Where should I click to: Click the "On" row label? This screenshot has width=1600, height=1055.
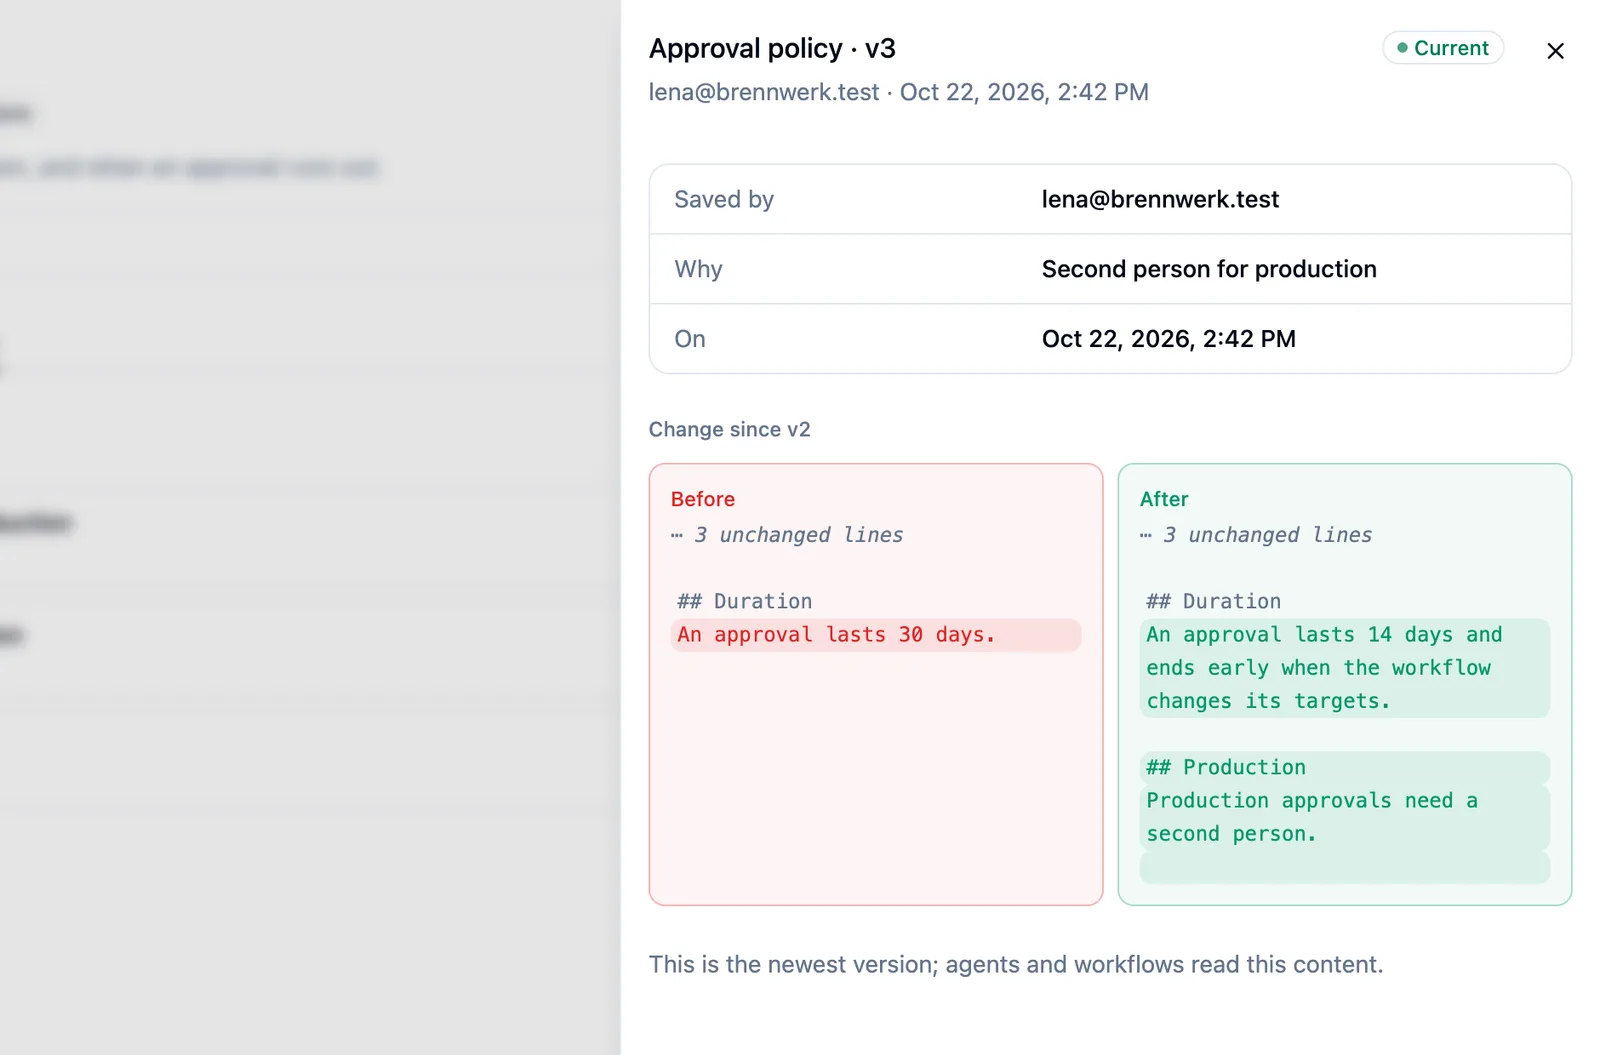[690, 339]
